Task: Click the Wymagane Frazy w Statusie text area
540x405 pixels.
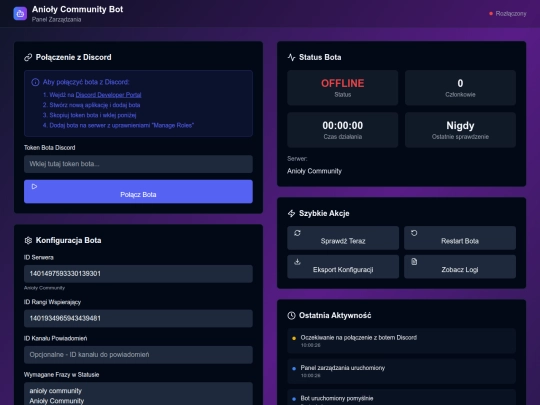Action: pos(138,394)
